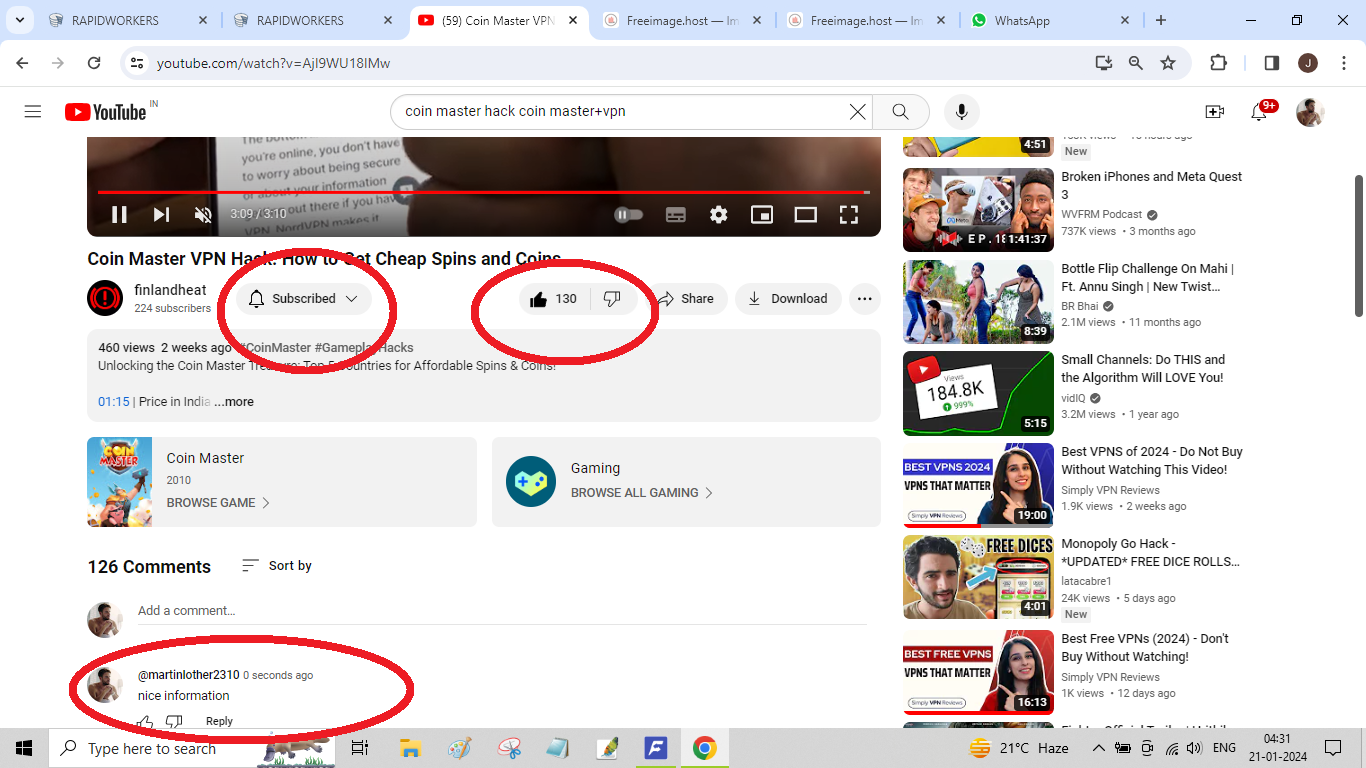Skip to next video using player control
Image resolution: width=1366 pixels, height=768 pixels.
[161, 214]
